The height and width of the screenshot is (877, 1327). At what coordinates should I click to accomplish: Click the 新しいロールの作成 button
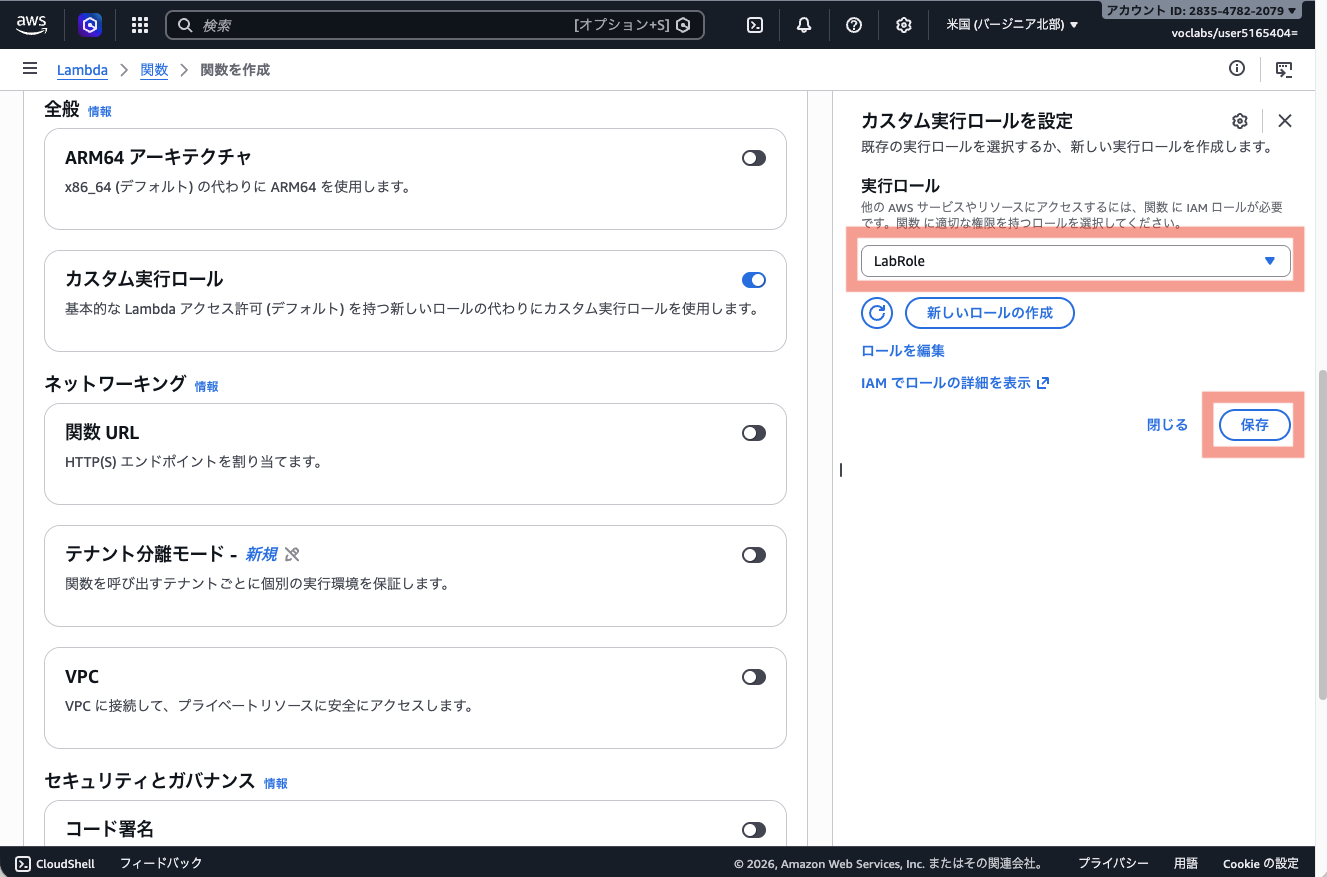(990, 313)
